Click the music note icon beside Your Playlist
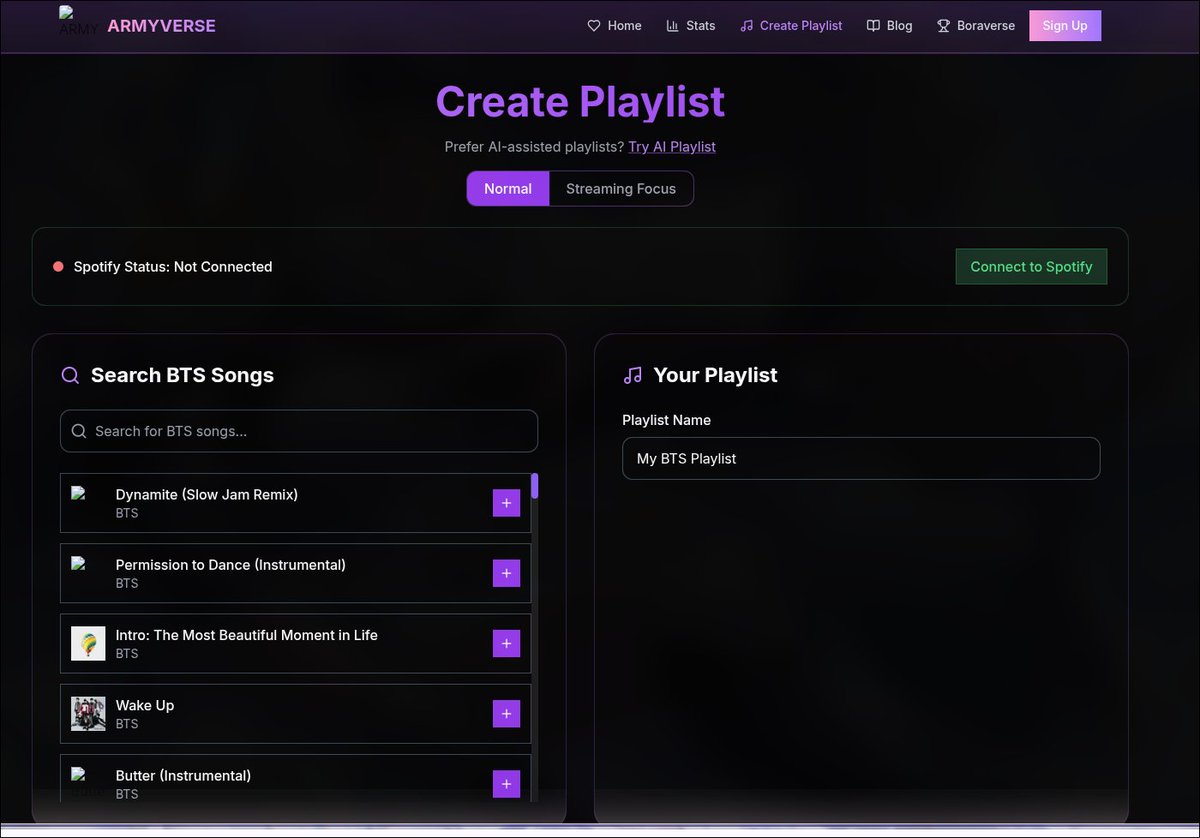The height and width of the screenshot is (838, 1200). tap(632, 375)
